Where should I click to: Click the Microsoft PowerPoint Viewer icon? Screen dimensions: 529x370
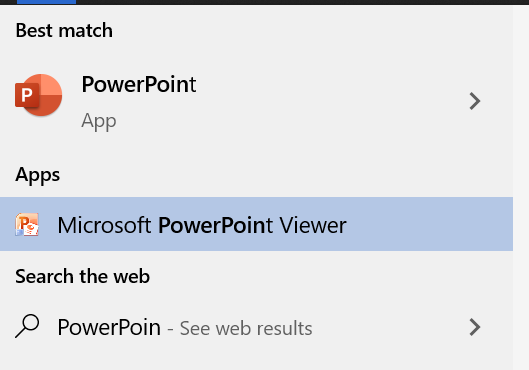[x=27, y=224]
